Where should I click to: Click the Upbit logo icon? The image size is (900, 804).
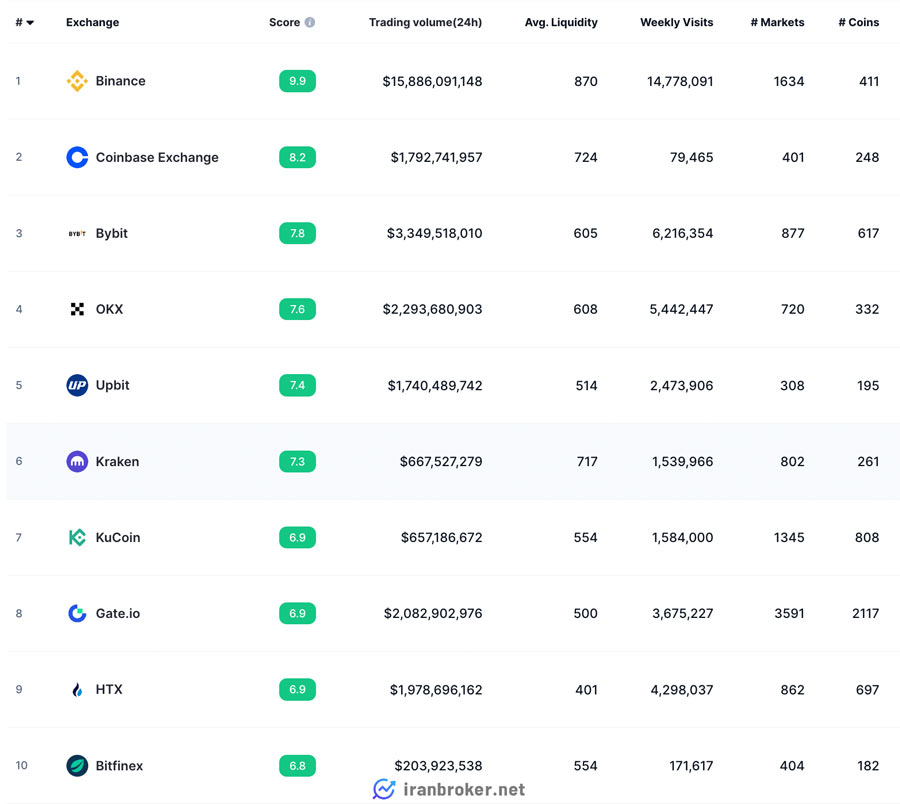(77, 385)
